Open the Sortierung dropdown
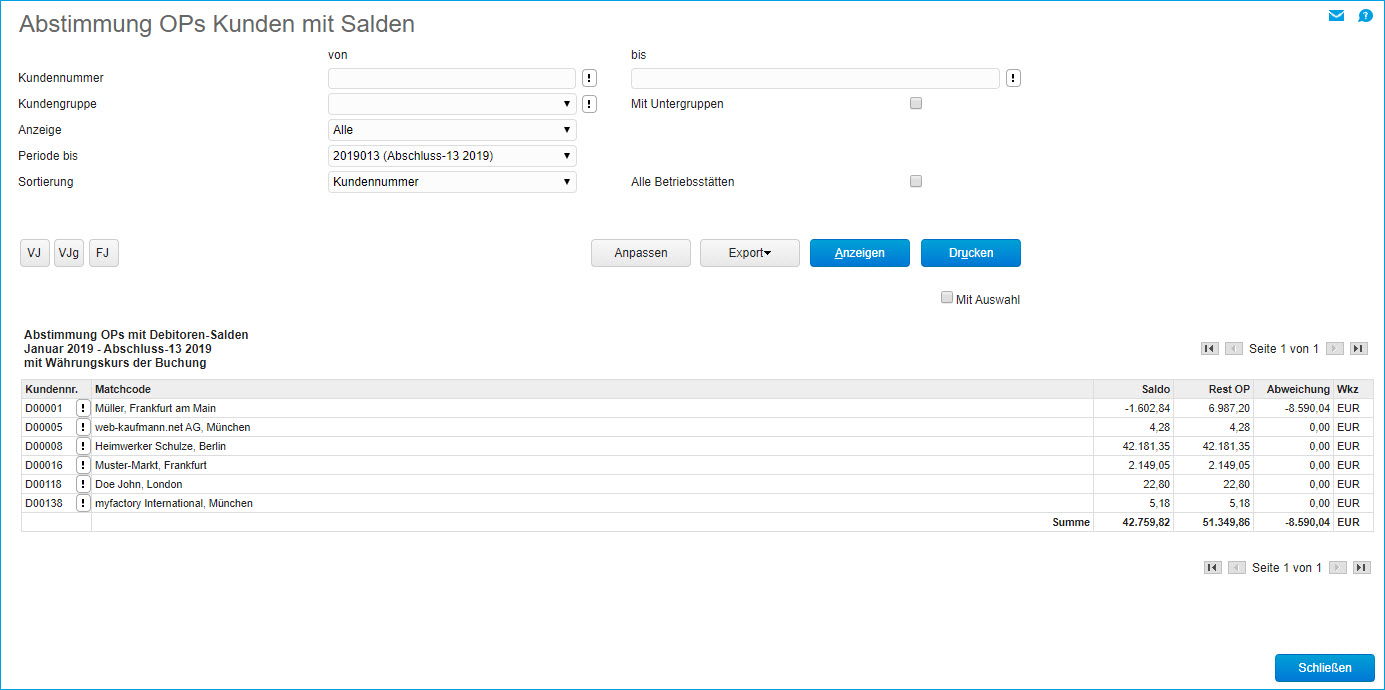The height and width of the screenshot is (690, 1385). coord(452,182)
